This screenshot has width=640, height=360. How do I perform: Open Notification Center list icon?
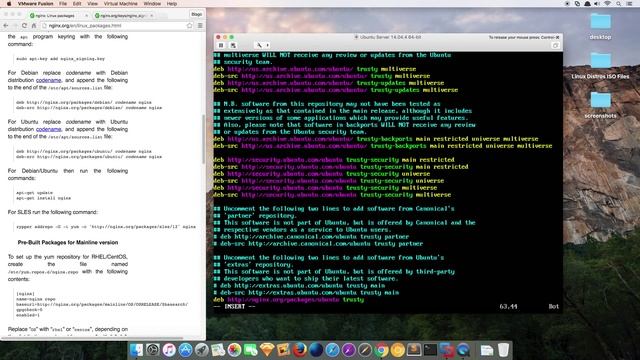pyautogui.click(x=629, y=4)
